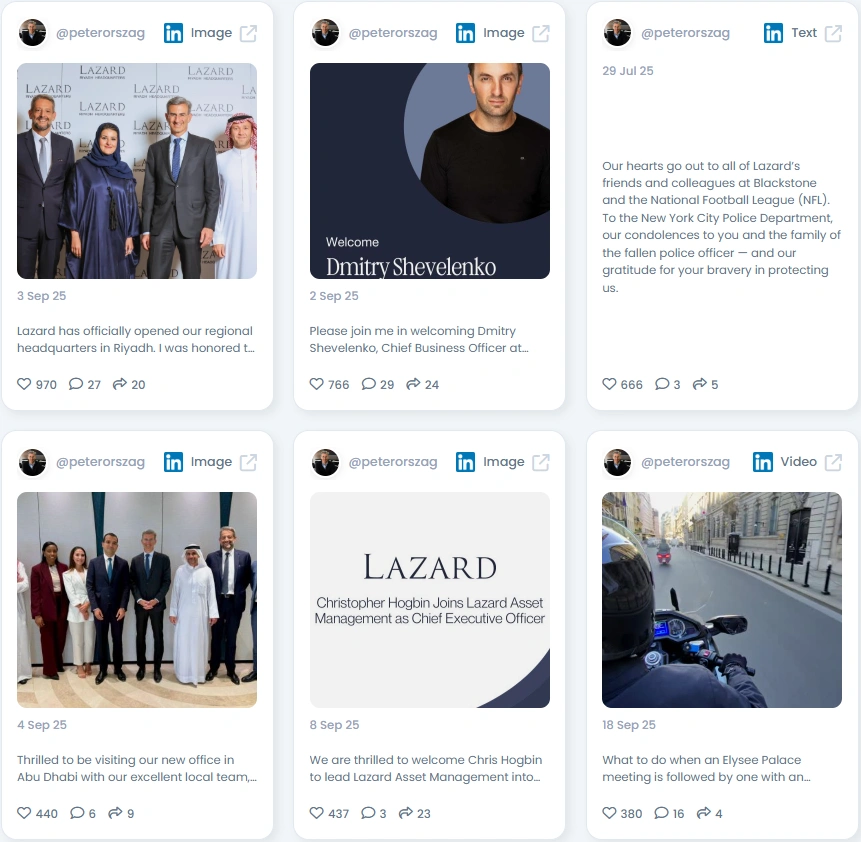Click share icon showing 9 shares

coord(115,813)
